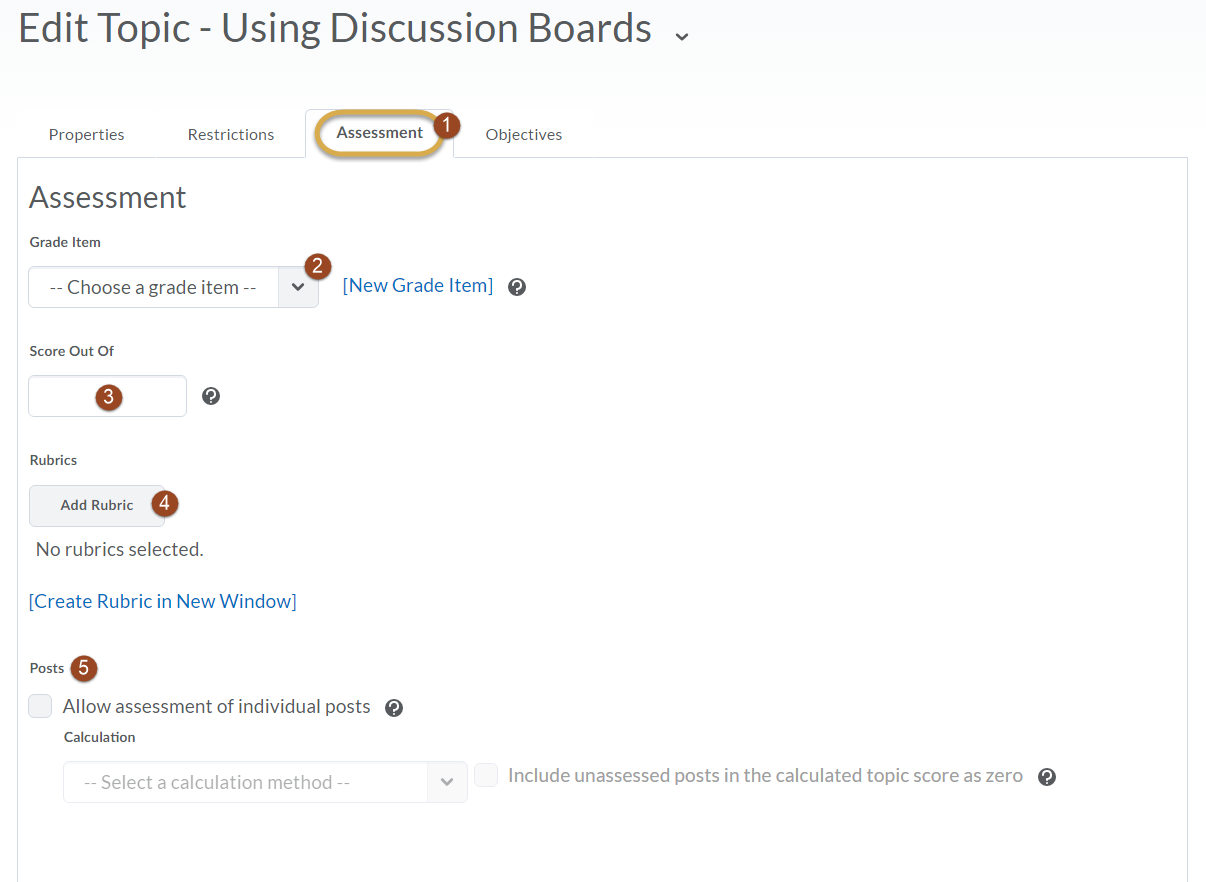Click the Edit Topic page heading text

pyautogui.click(x=336, y=28)
